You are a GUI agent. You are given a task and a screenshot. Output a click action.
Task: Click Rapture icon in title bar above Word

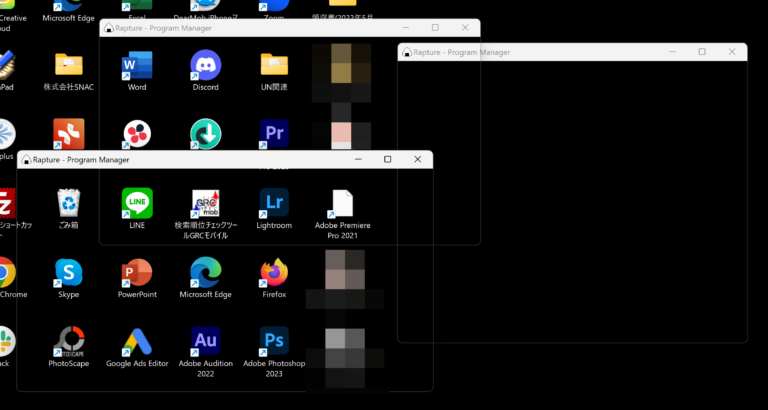pos(109,28)
